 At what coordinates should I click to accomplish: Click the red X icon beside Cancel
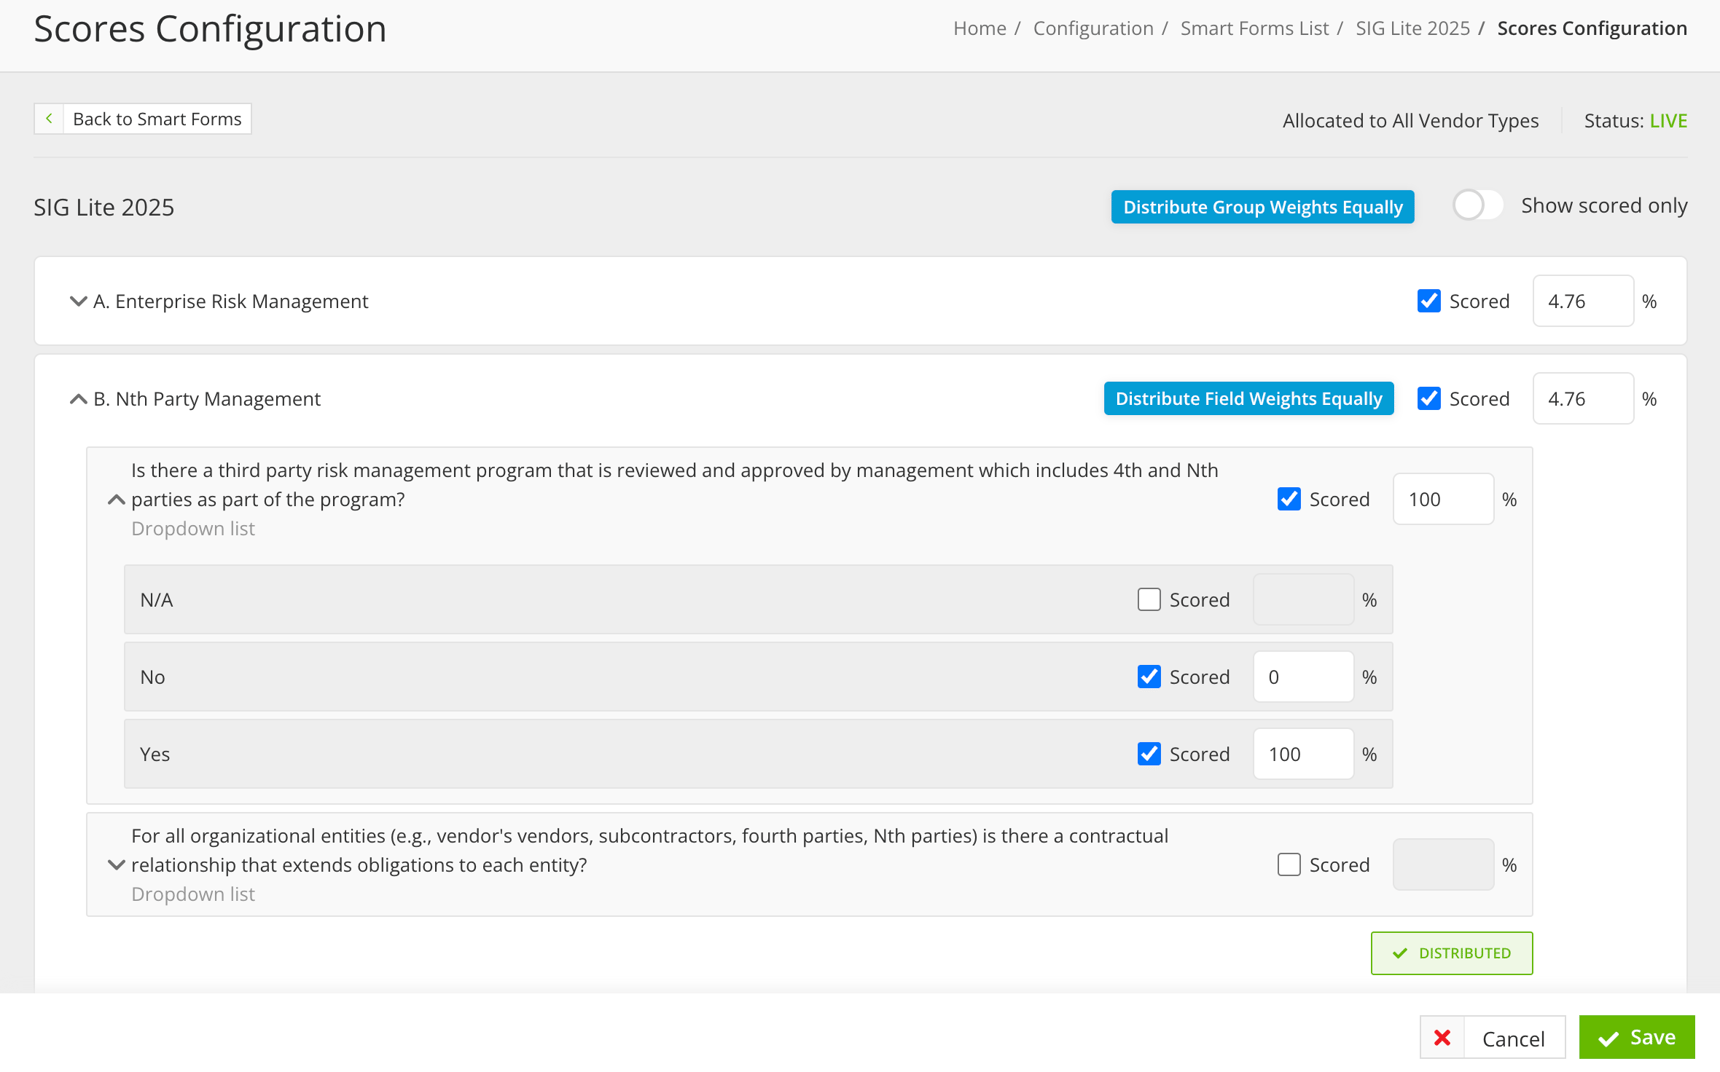[x=1441, y=1037]
